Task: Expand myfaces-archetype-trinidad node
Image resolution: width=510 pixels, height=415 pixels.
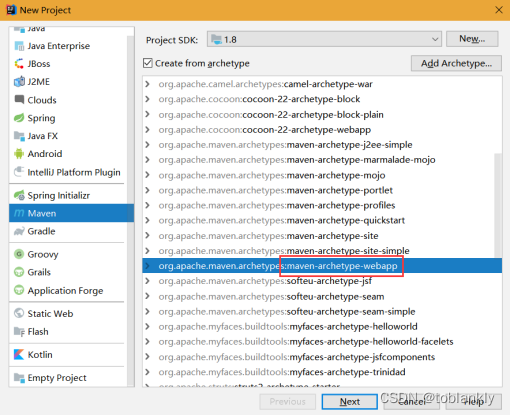Action: point(147,372)
